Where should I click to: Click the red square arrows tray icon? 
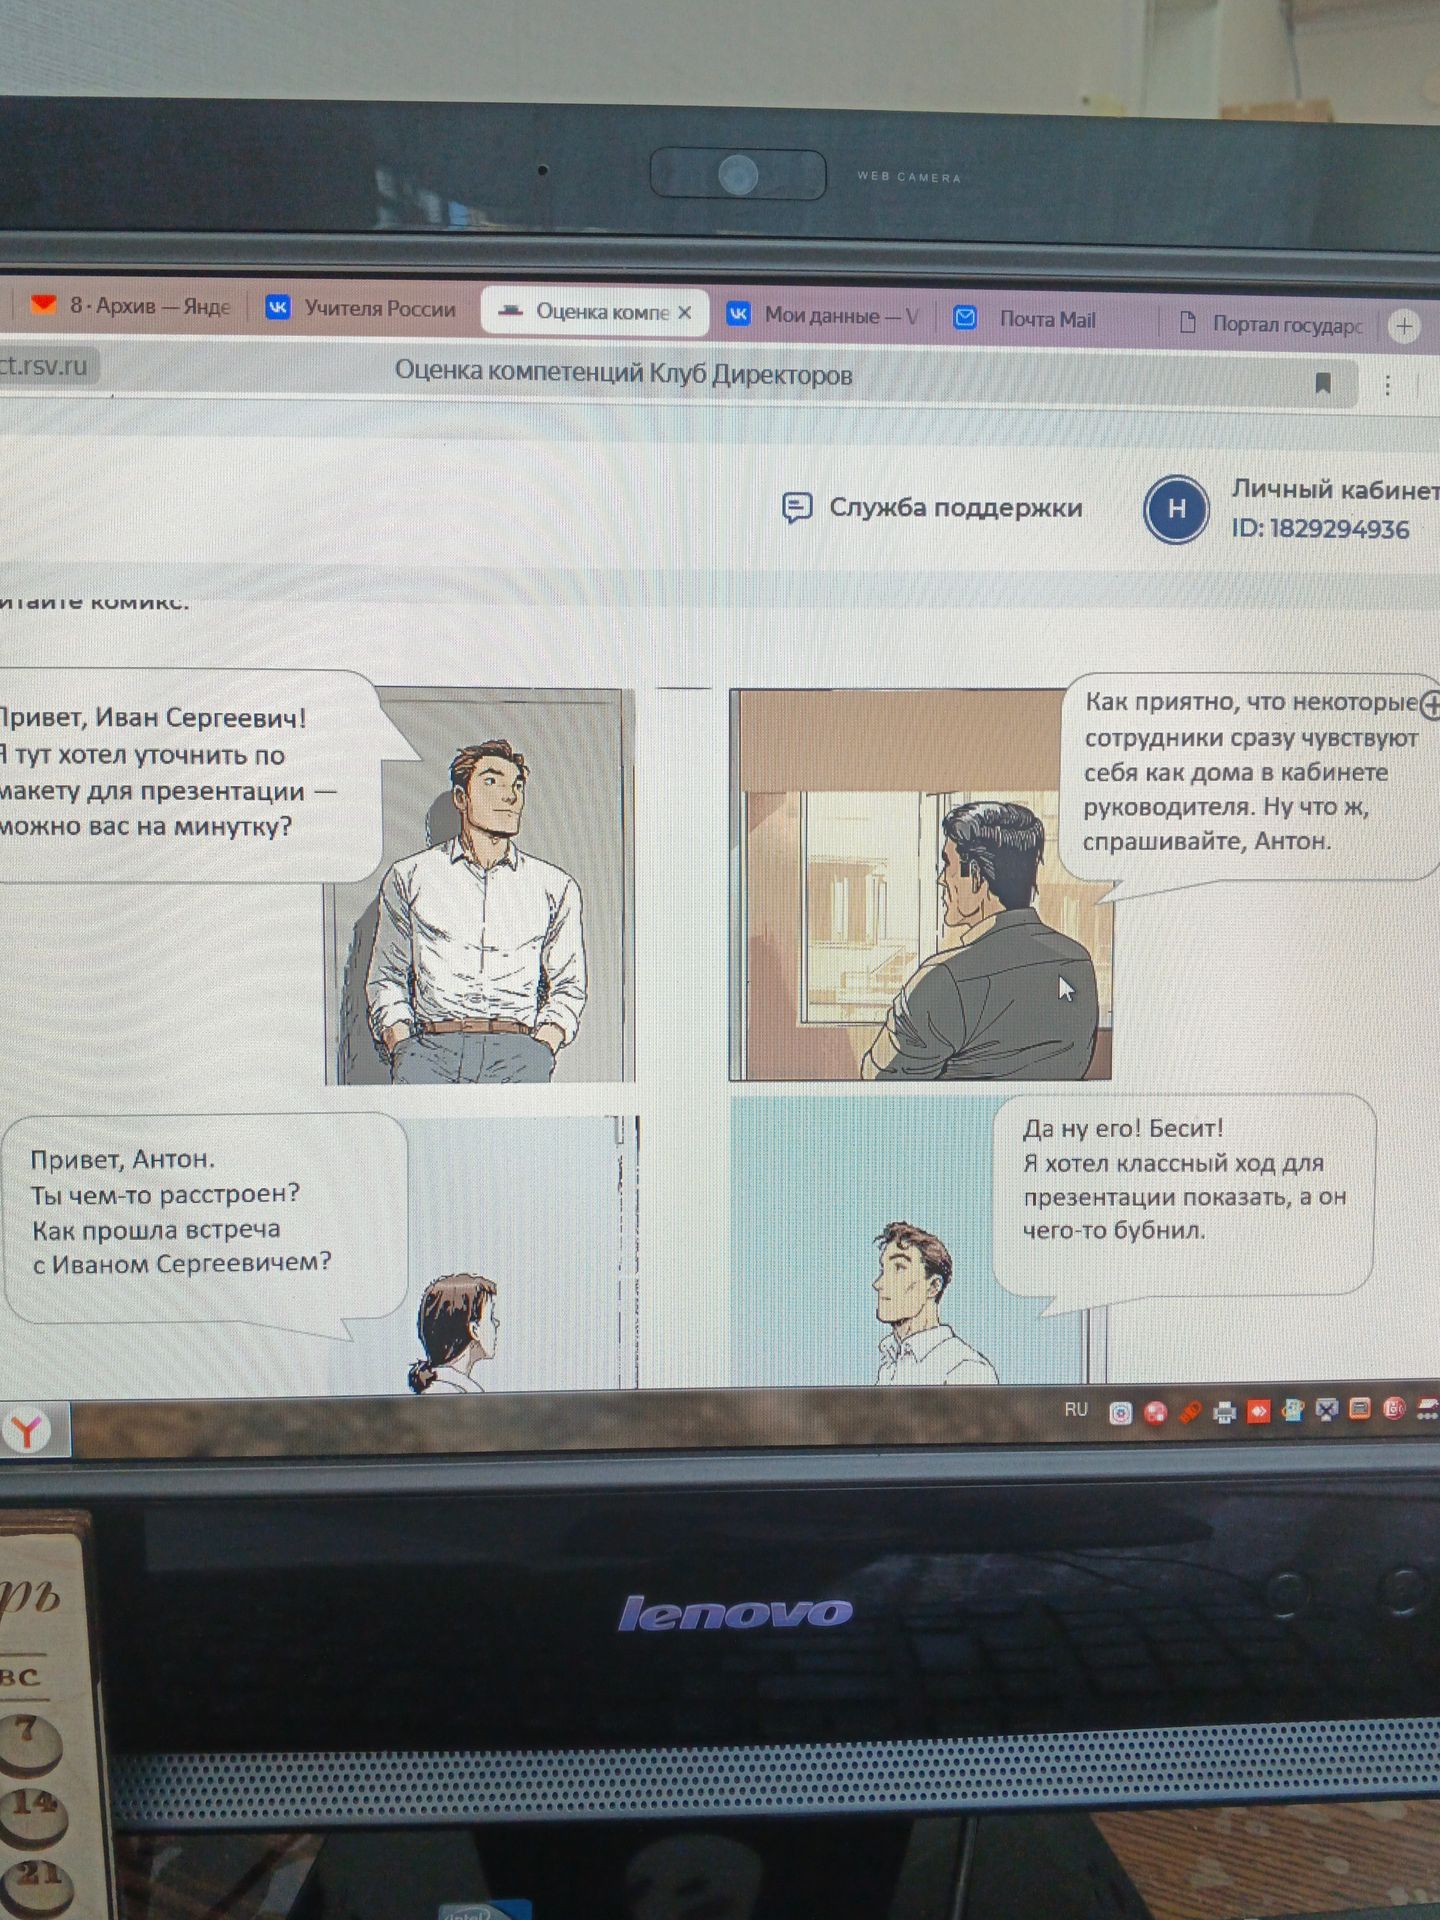(1259, 1411)
